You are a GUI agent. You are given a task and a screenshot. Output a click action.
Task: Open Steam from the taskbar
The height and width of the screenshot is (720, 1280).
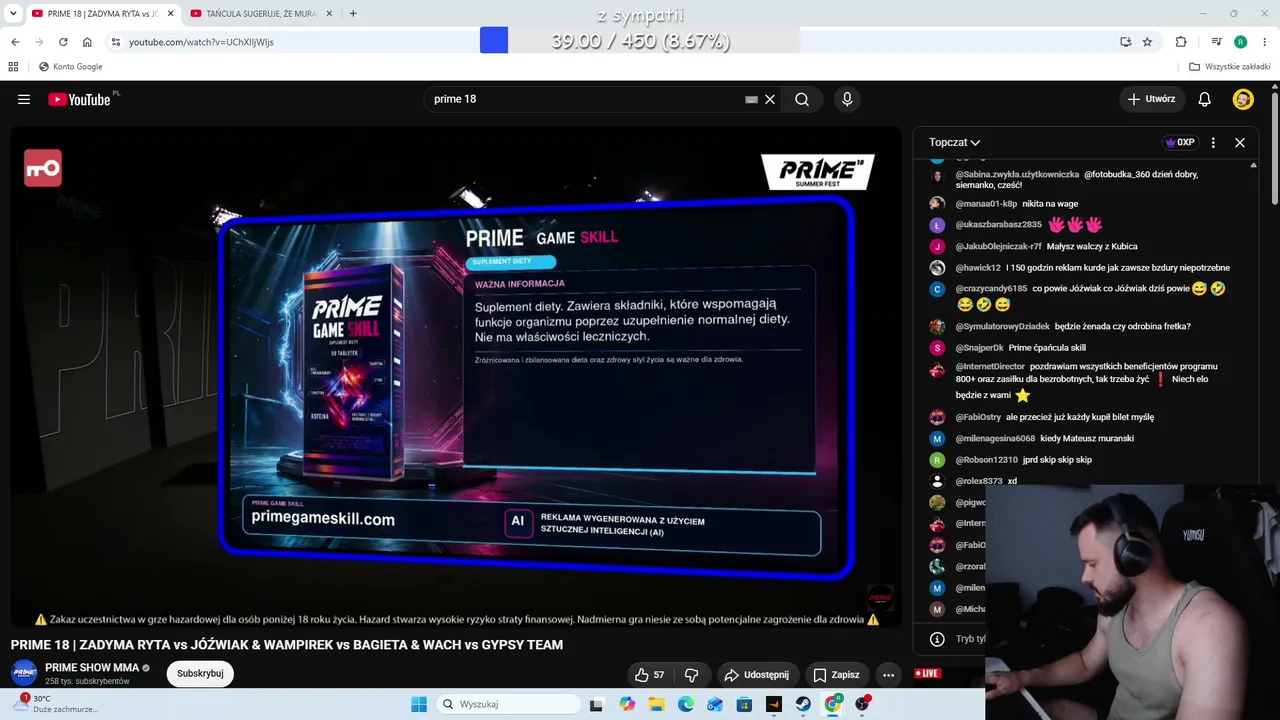pyautogui.click(x=803, y=704)
